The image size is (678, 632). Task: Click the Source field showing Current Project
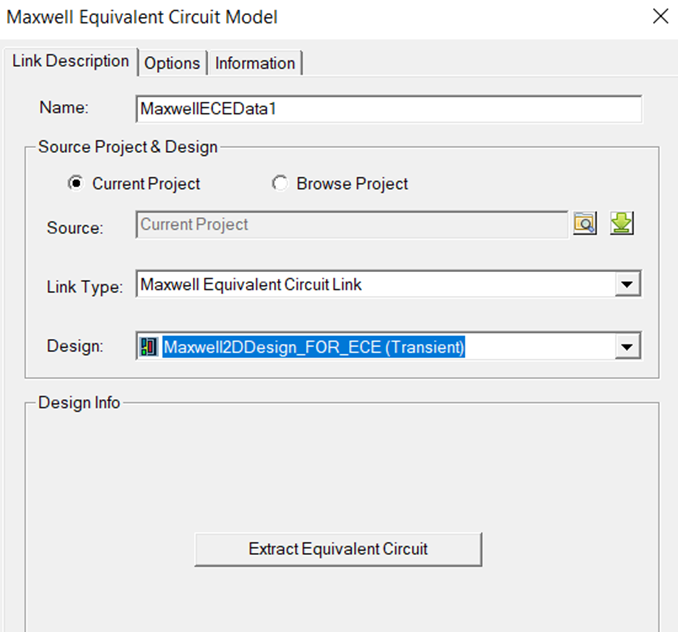pos(352,225)
